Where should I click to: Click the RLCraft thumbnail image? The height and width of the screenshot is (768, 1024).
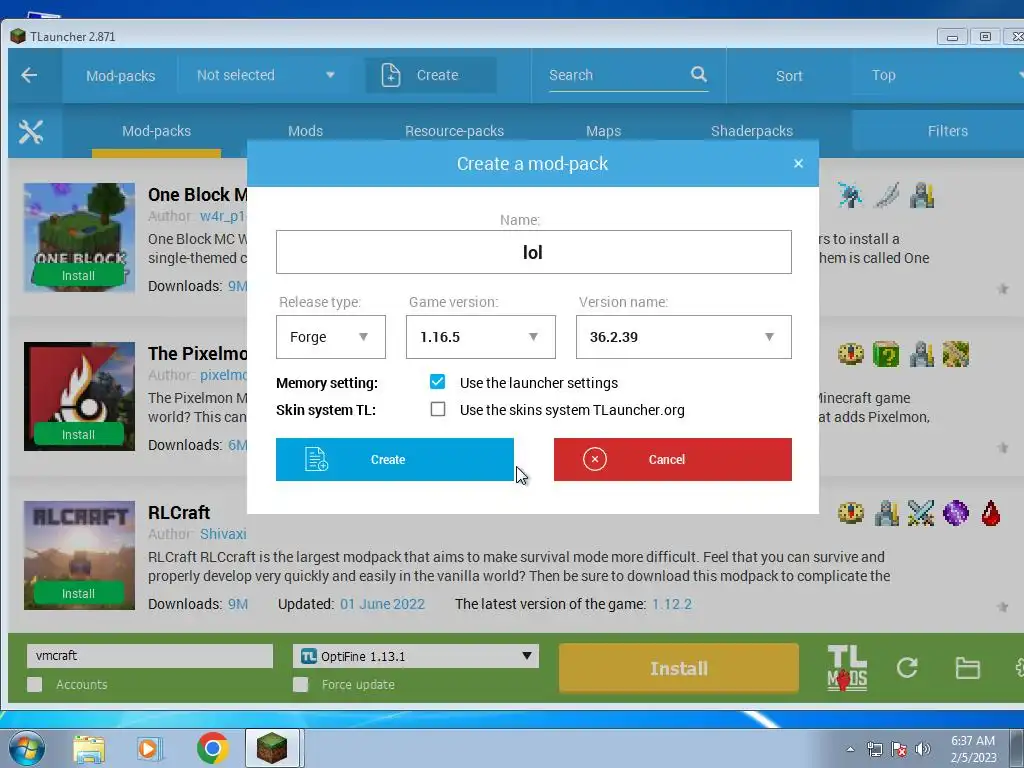pyautogui.click(x=80, y=555)
